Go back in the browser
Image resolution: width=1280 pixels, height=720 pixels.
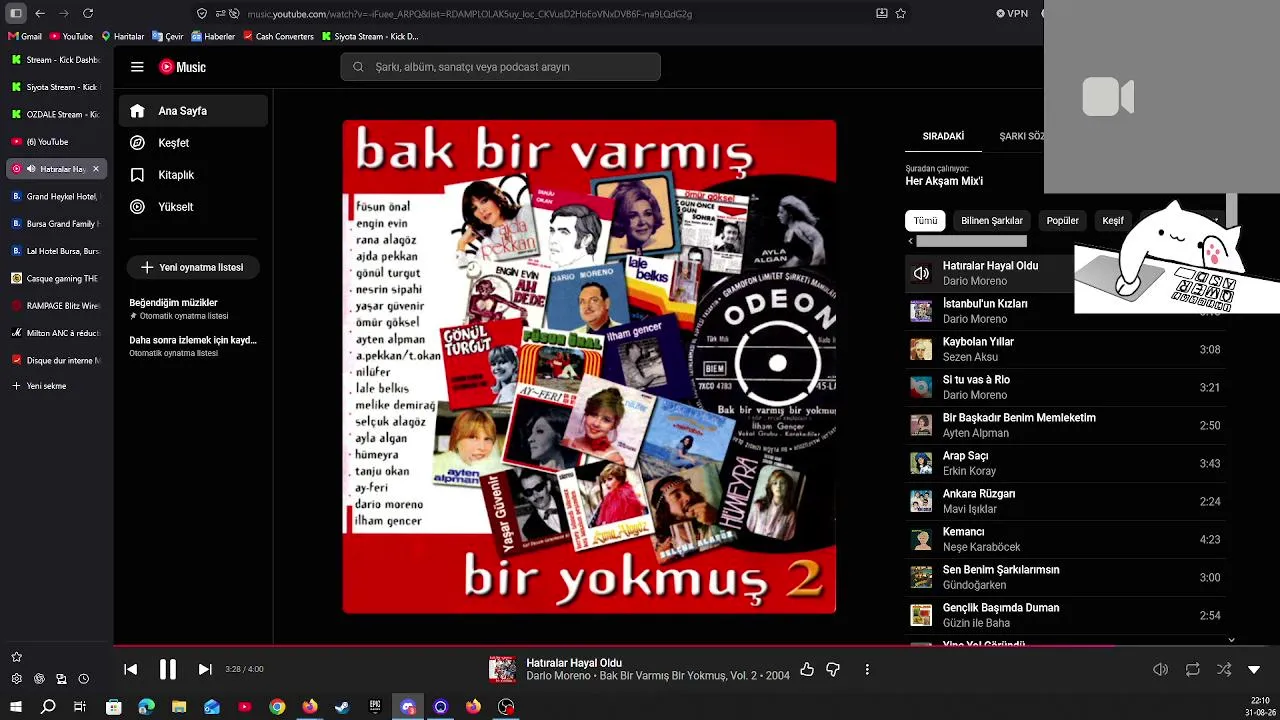click(39, 13)
